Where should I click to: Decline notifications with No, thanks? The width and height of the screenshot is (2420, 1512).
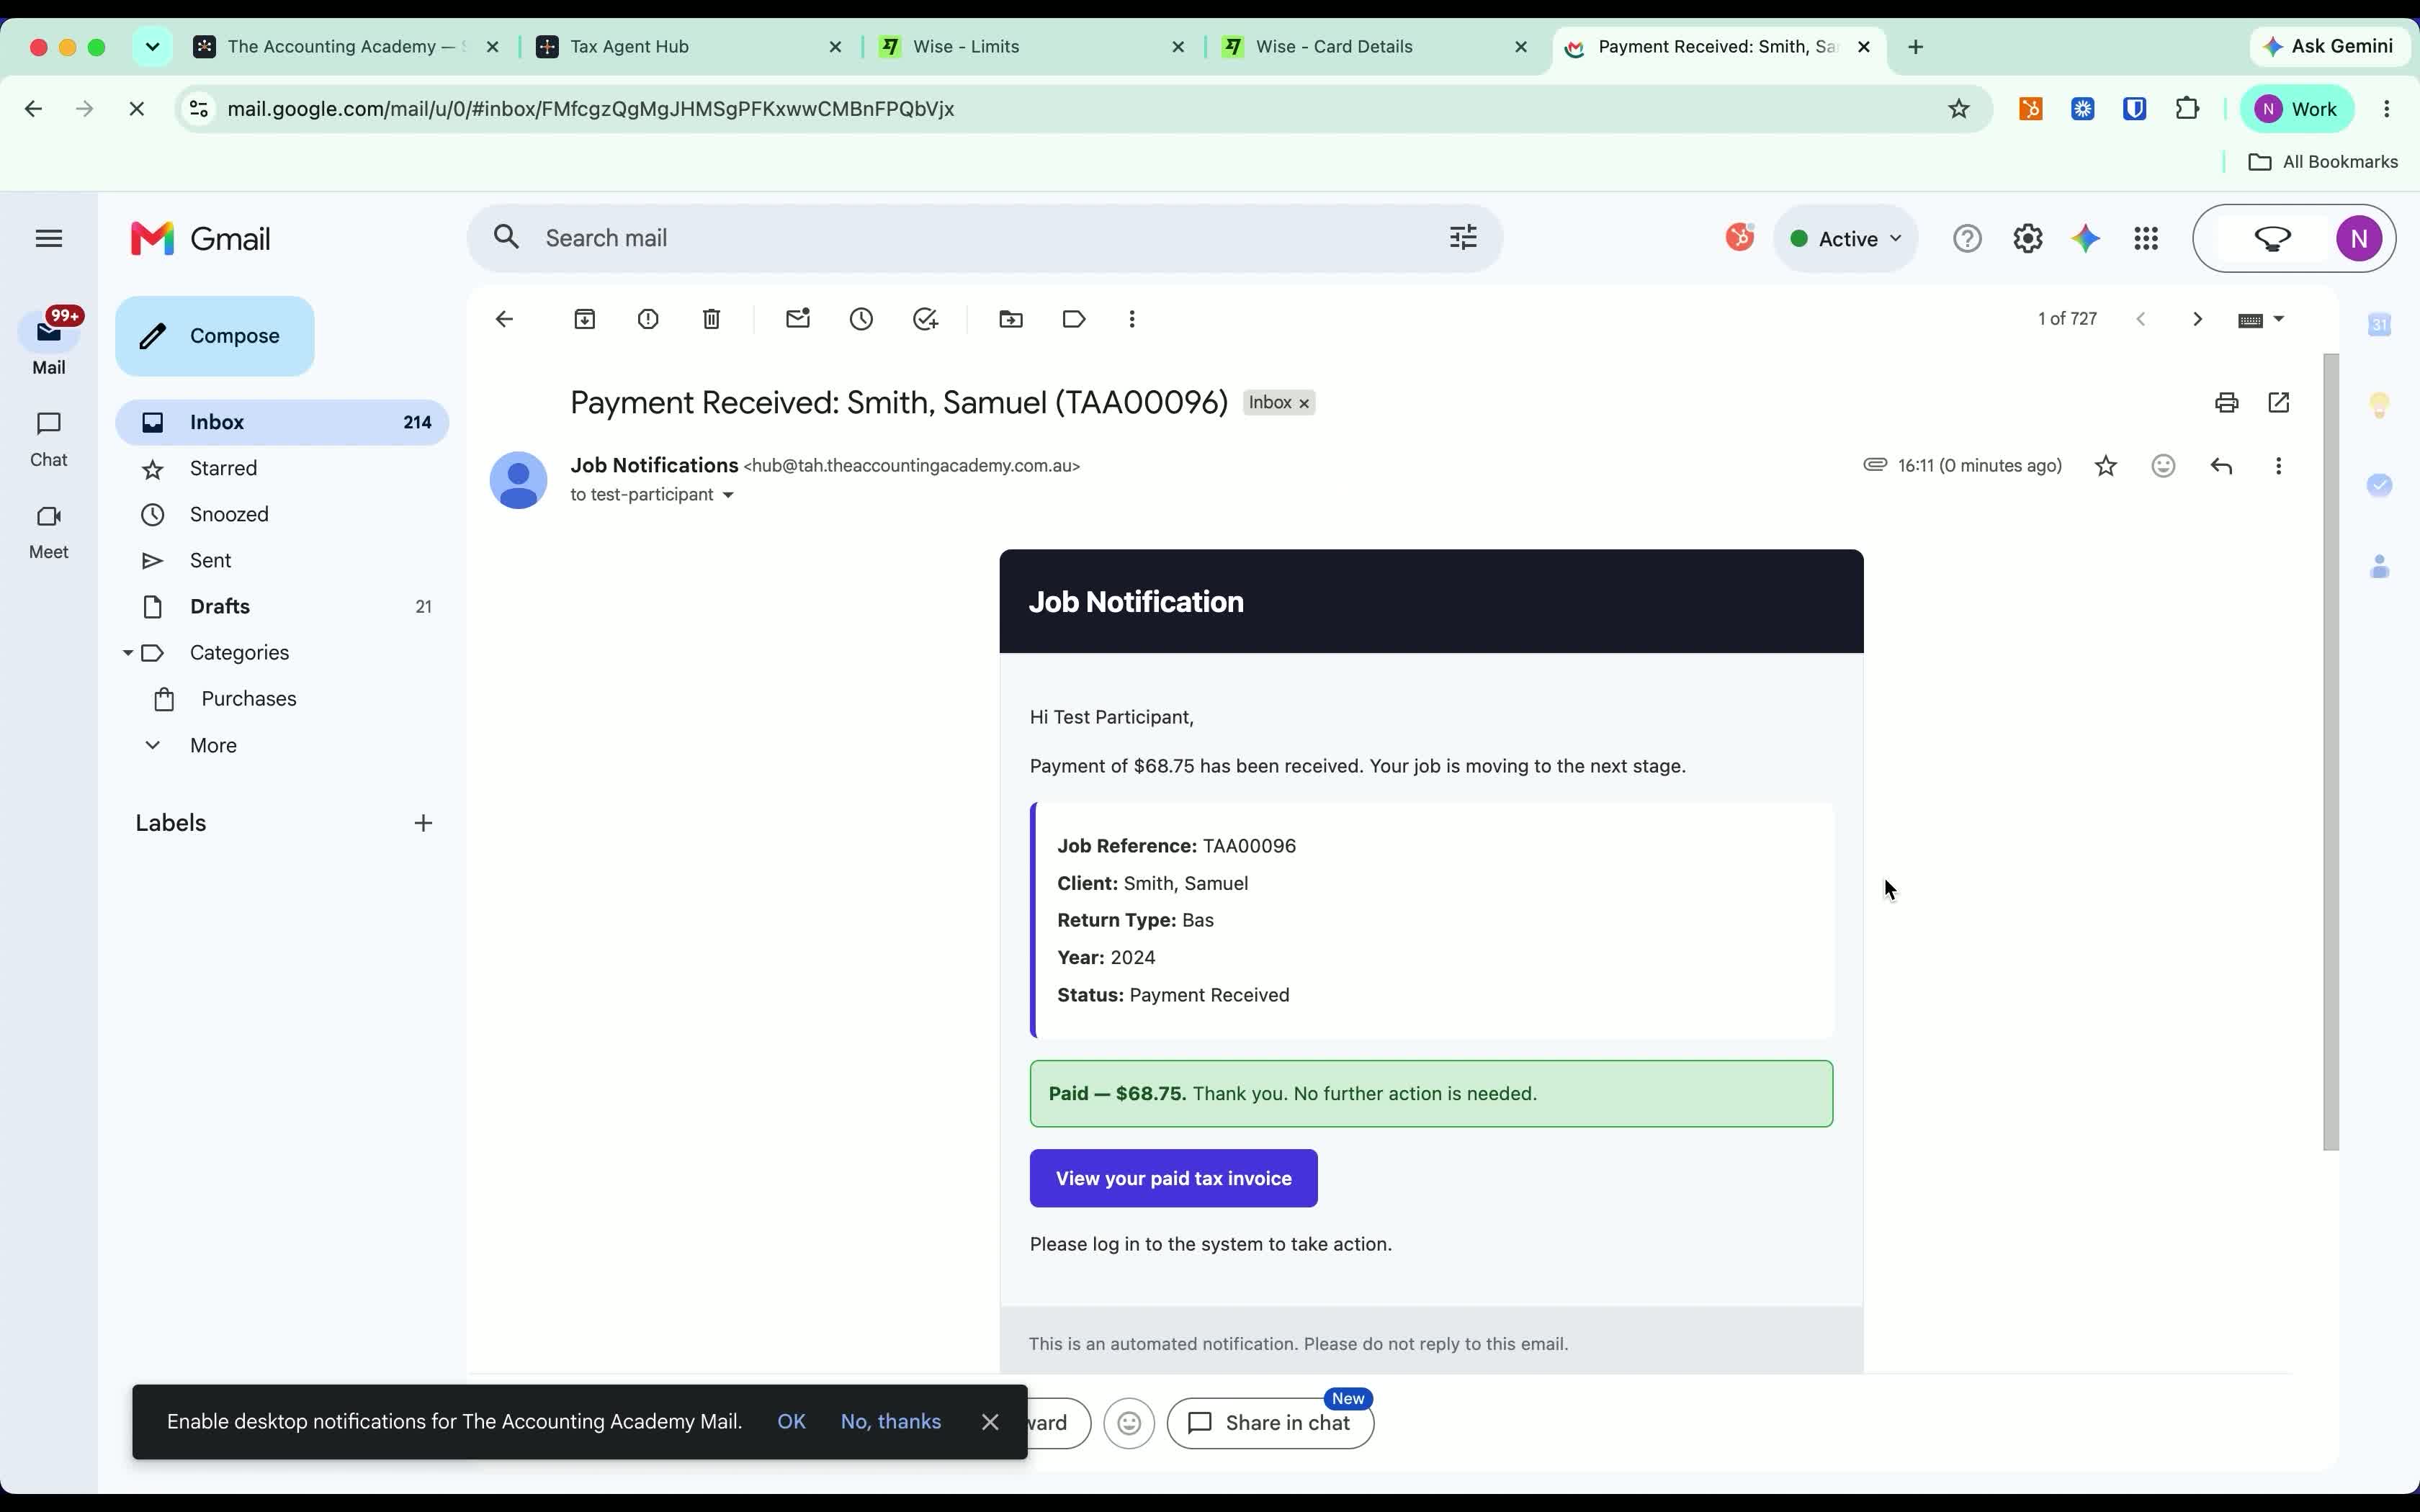tap(890, 1421)
